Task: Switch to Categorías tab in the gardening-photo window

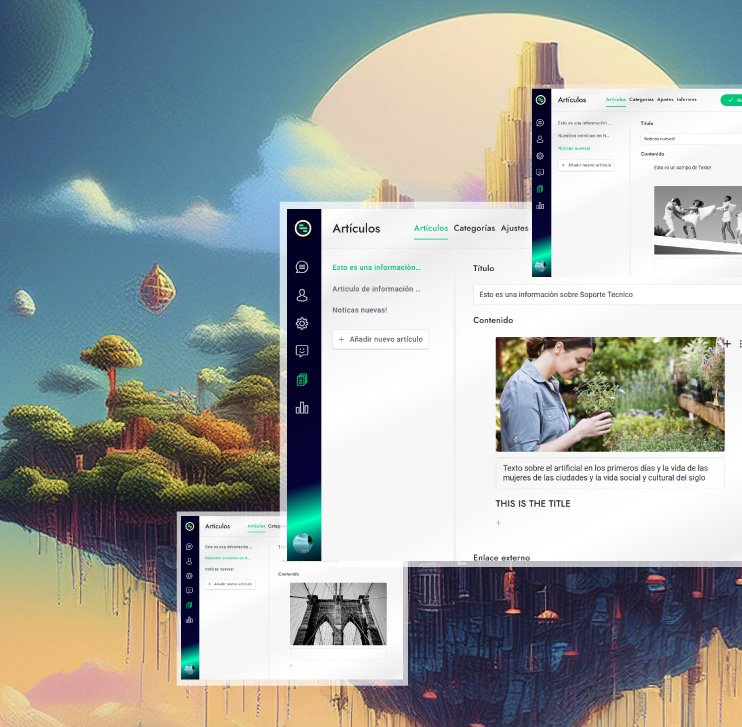Action: tap(474, 228)
